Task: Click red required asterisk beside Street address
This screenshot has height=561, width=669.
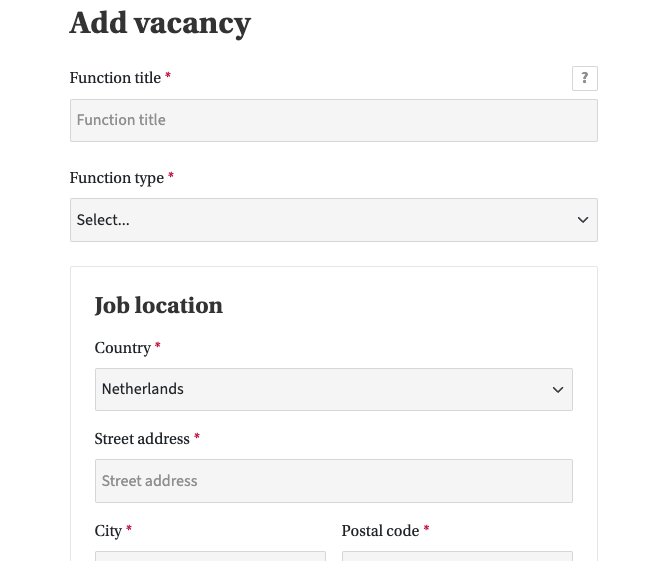Action: pyautogui.click(x=197, y=438)
